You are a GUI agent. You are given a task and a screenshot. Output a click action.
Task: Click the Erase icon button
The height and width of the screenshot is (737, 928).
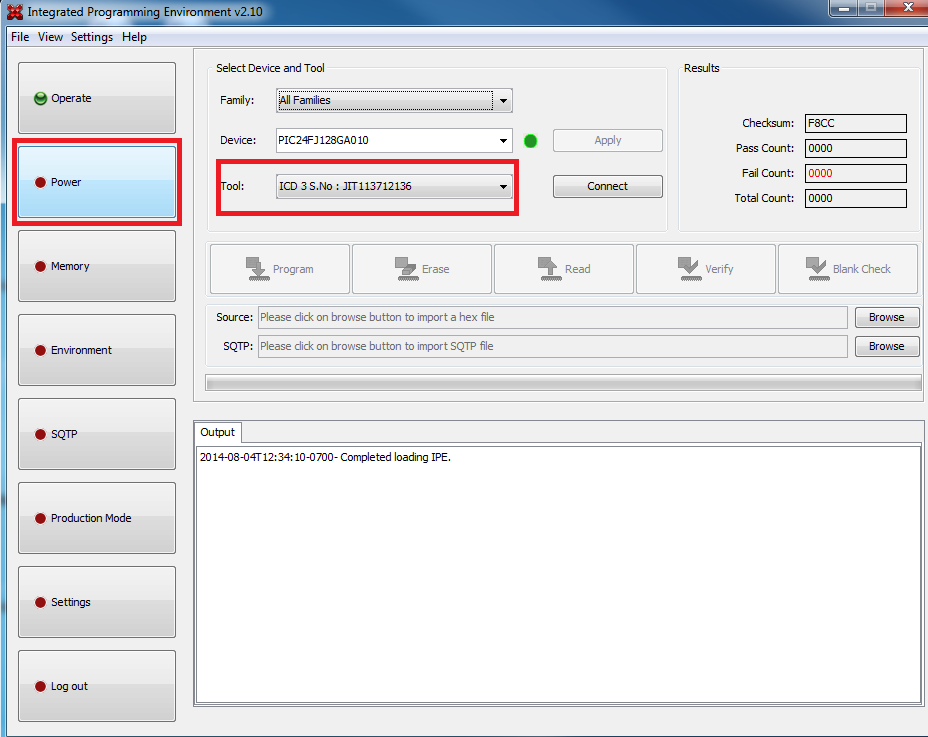[x=421, y=269]
